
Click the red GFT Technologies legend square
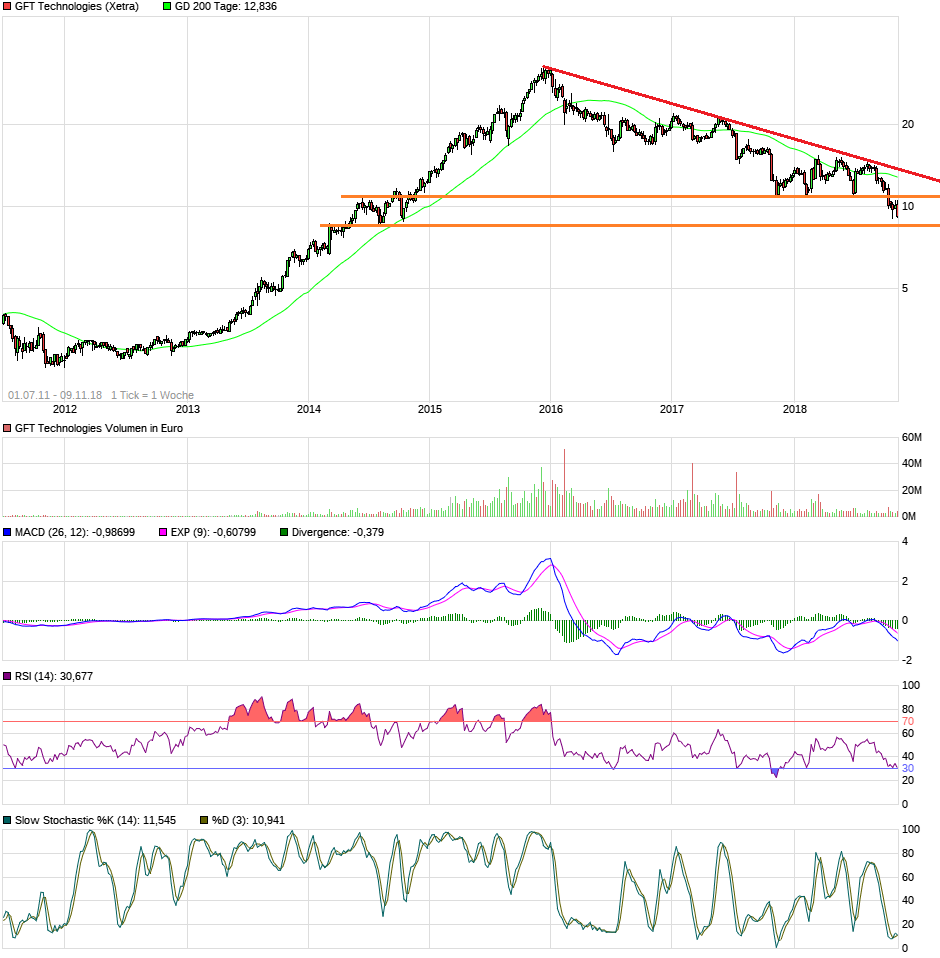coord(7,7)
